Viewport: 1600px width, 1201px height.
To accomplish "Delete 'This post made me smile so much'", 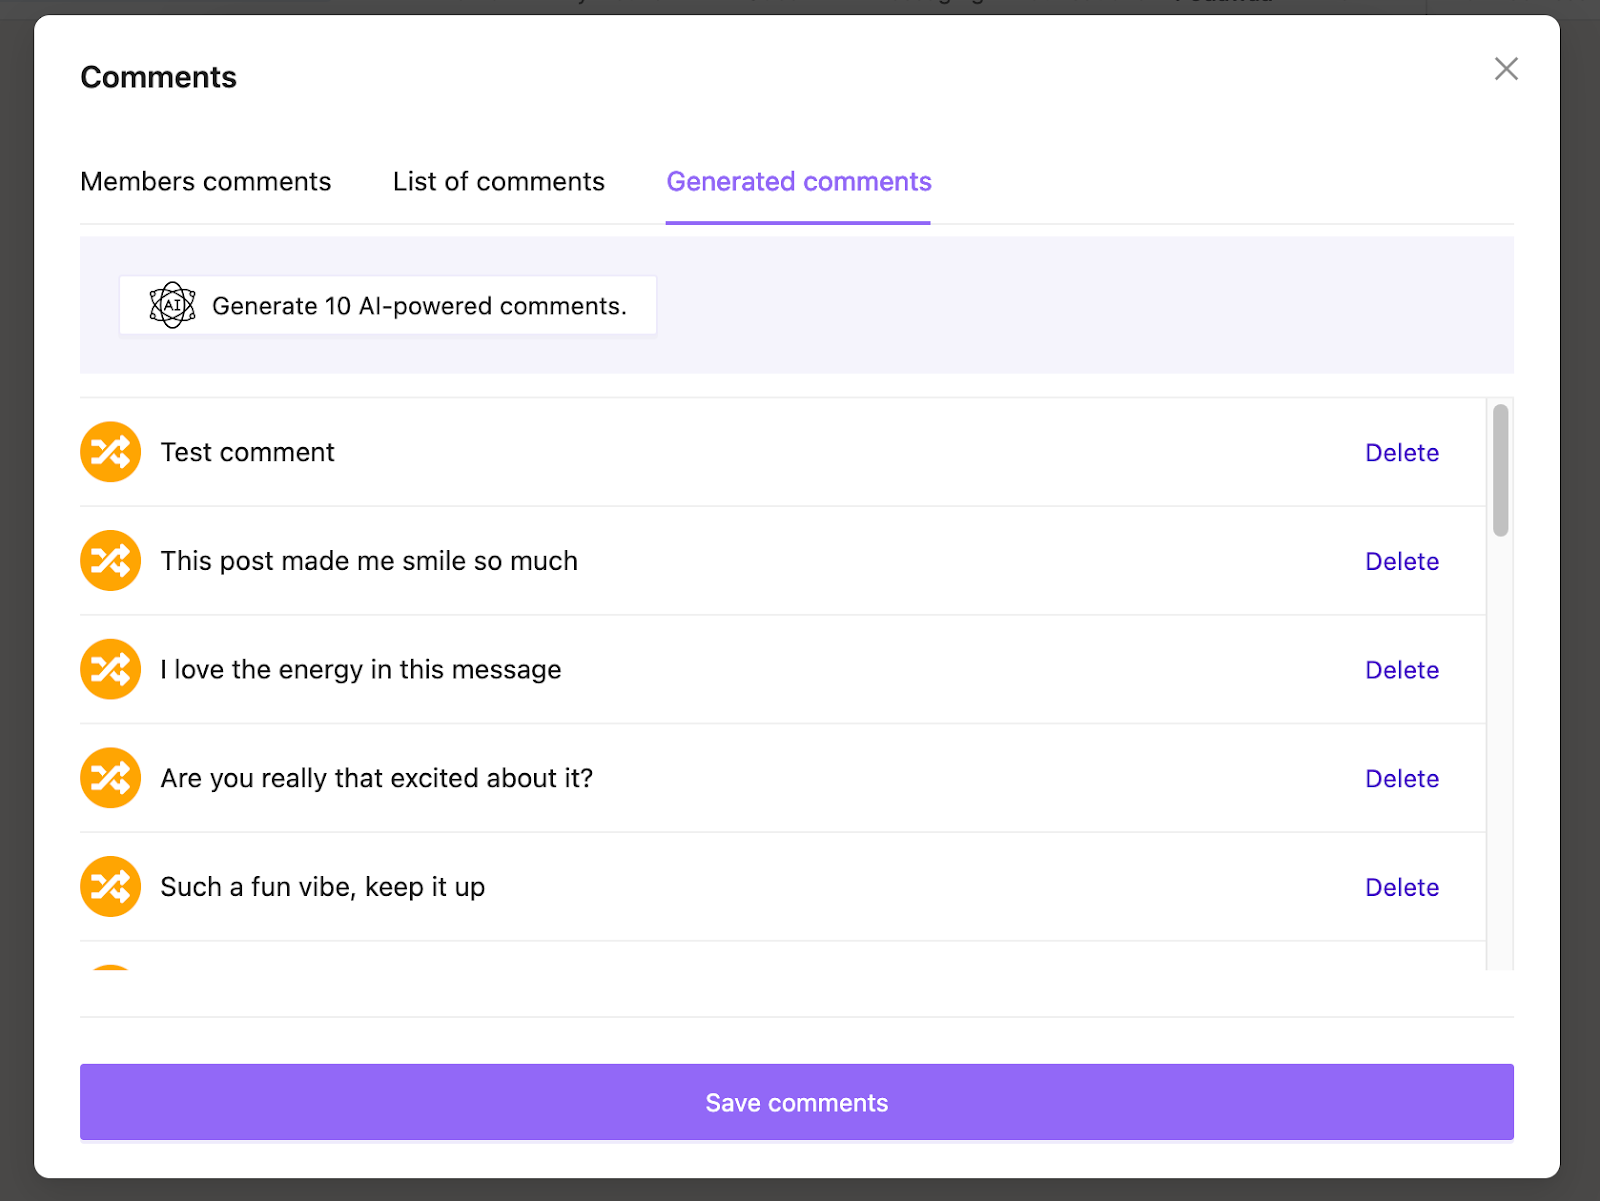I will click(x=1402, y=561).
